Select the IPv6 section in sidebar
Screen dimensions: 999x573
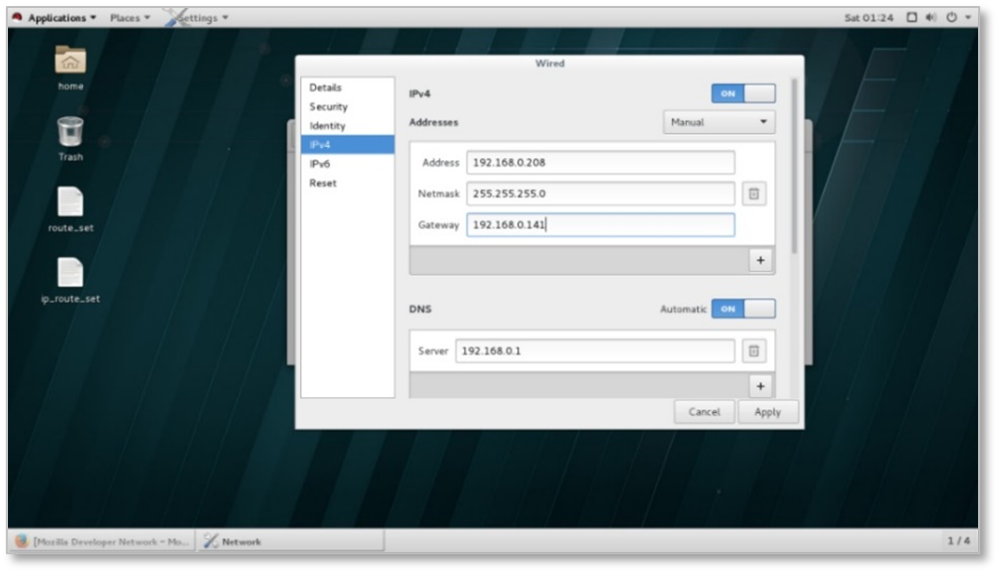[320, 164]
